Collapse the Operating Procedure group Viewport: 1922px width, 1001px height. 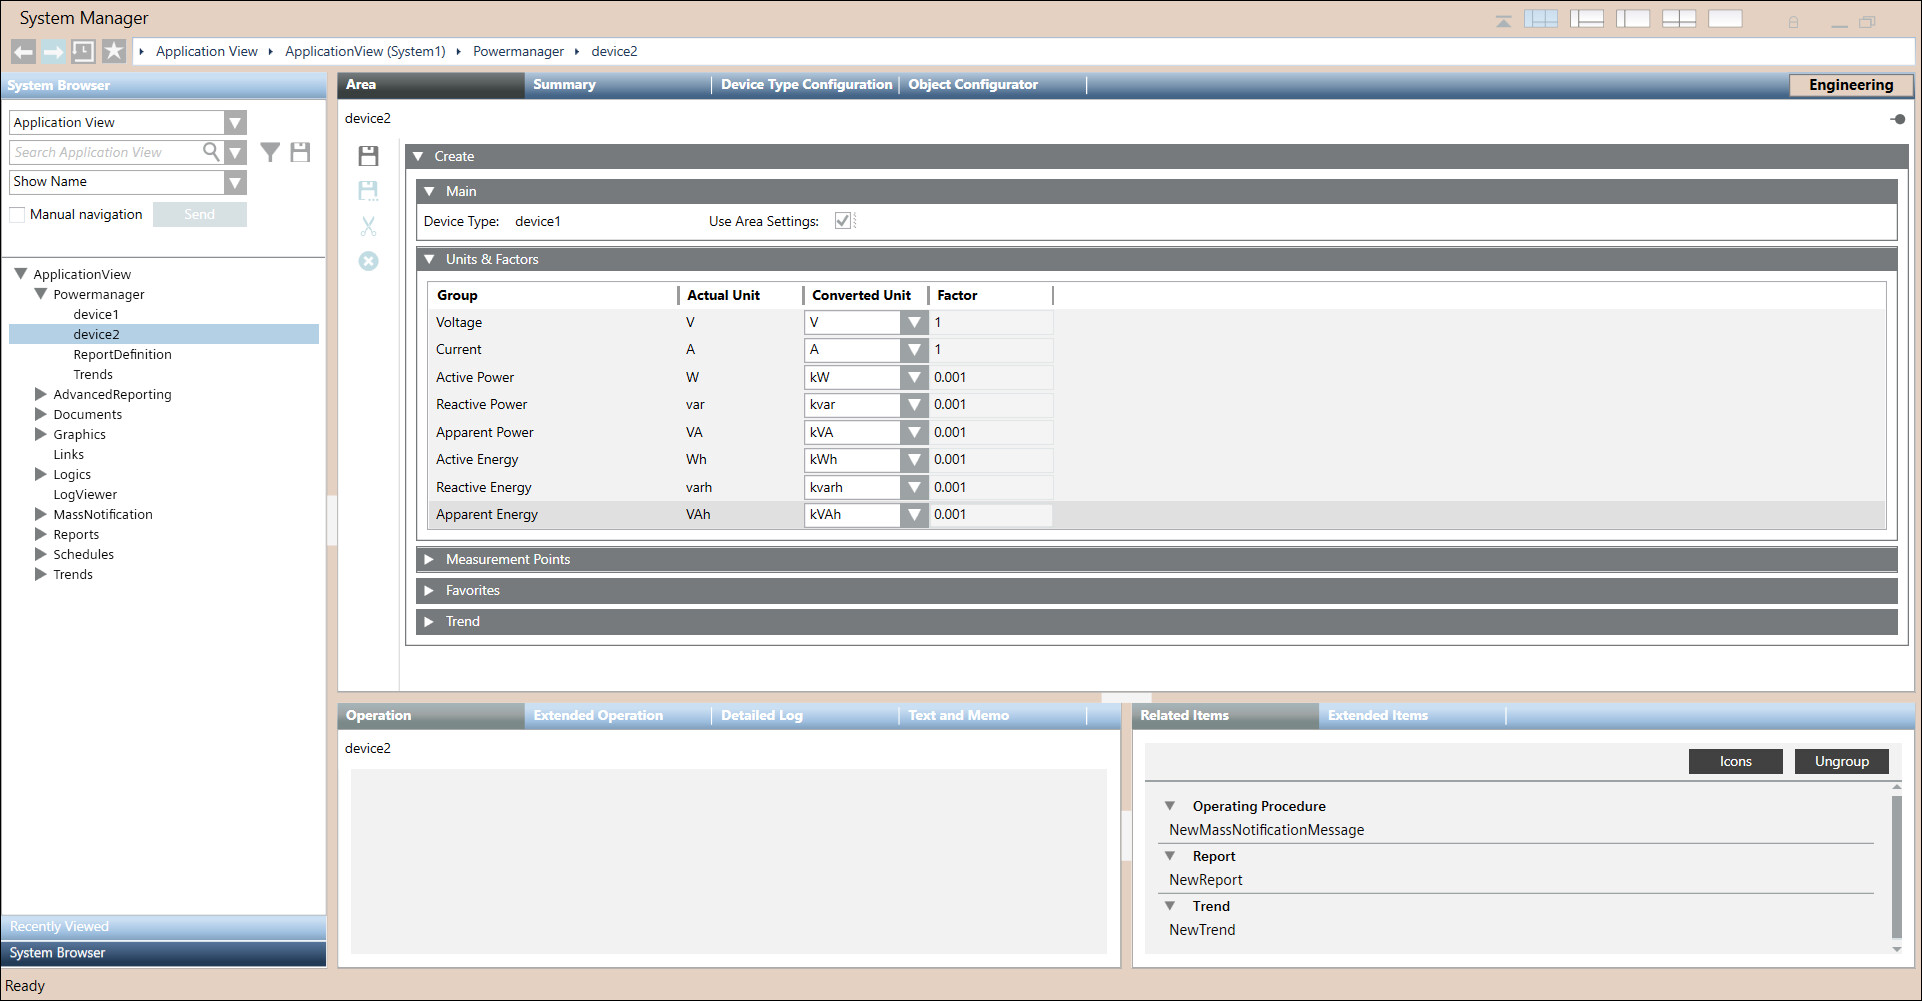pos(1170,806)
